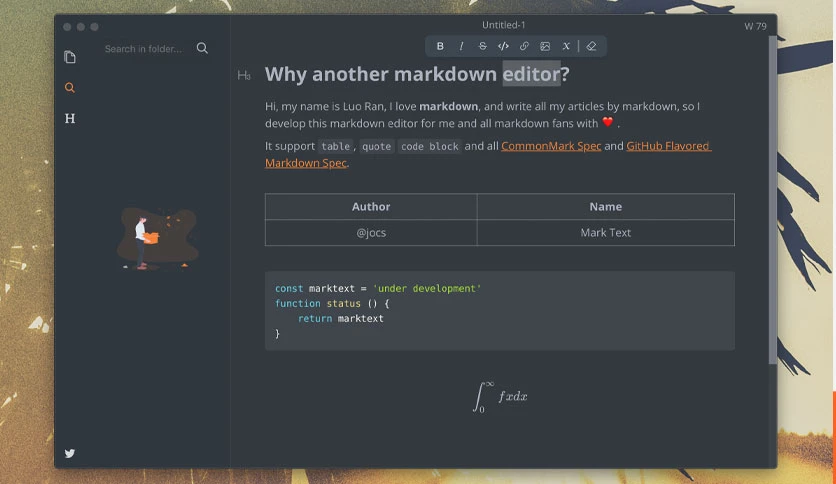Open Twitter link icon in sidebar
836x484 pixels.
70,453
